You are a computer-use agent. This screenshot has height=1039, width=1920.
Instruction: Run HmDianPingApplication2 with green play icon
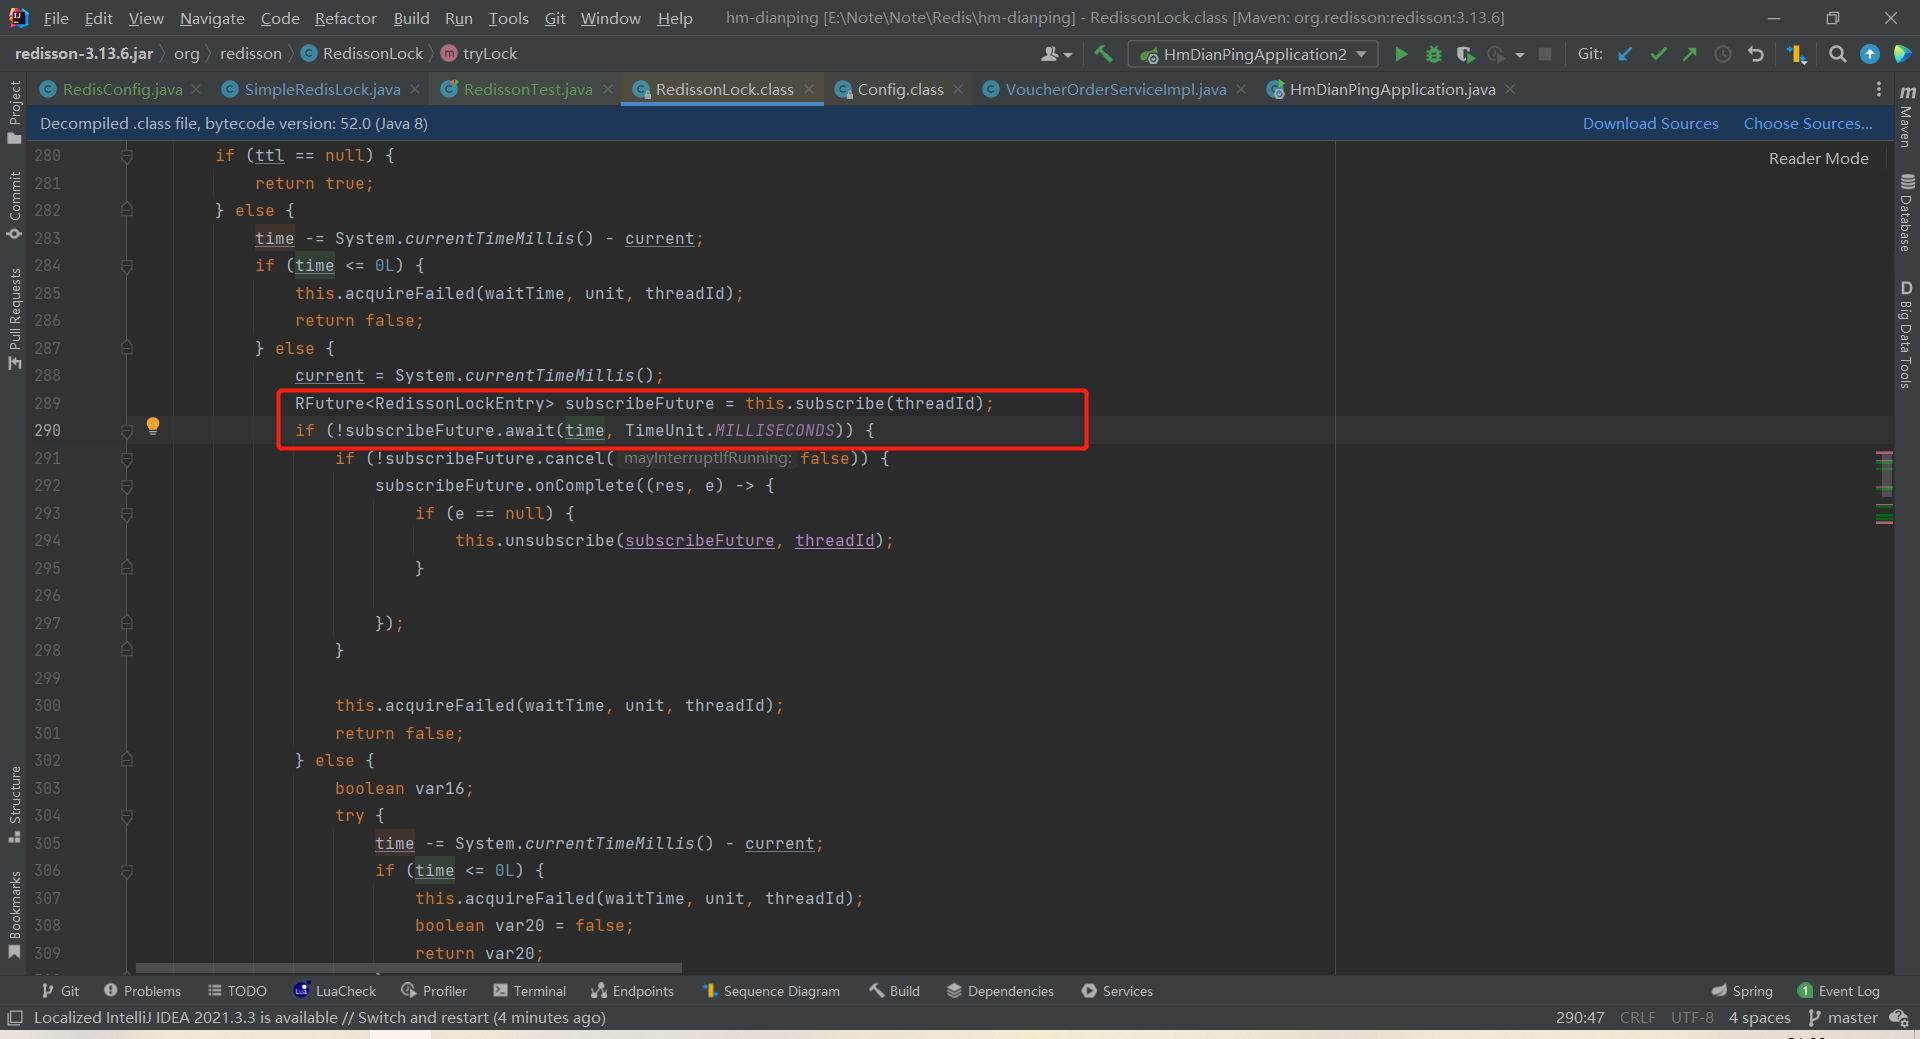coord(1401,54)
